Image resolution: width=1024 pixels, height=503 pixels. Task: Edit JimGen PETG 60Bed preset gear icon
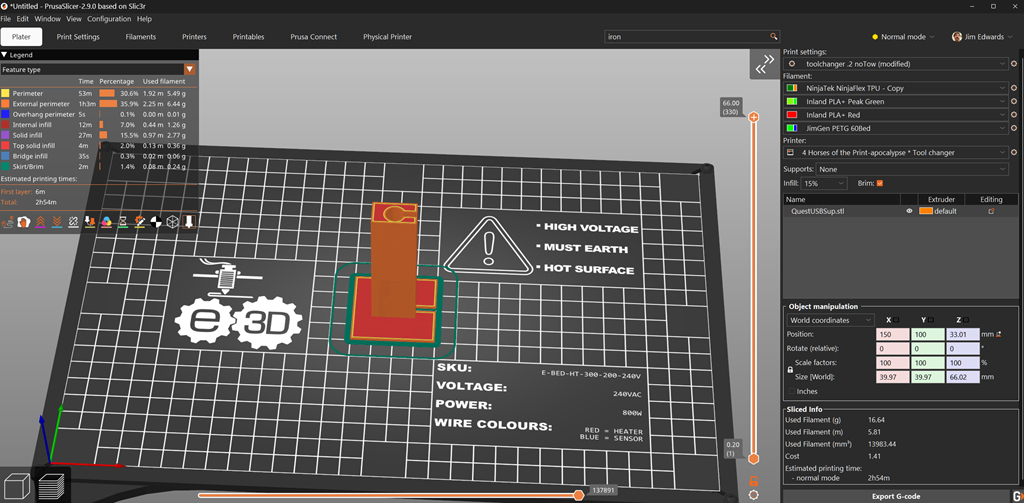click(x=1014, y=128)
